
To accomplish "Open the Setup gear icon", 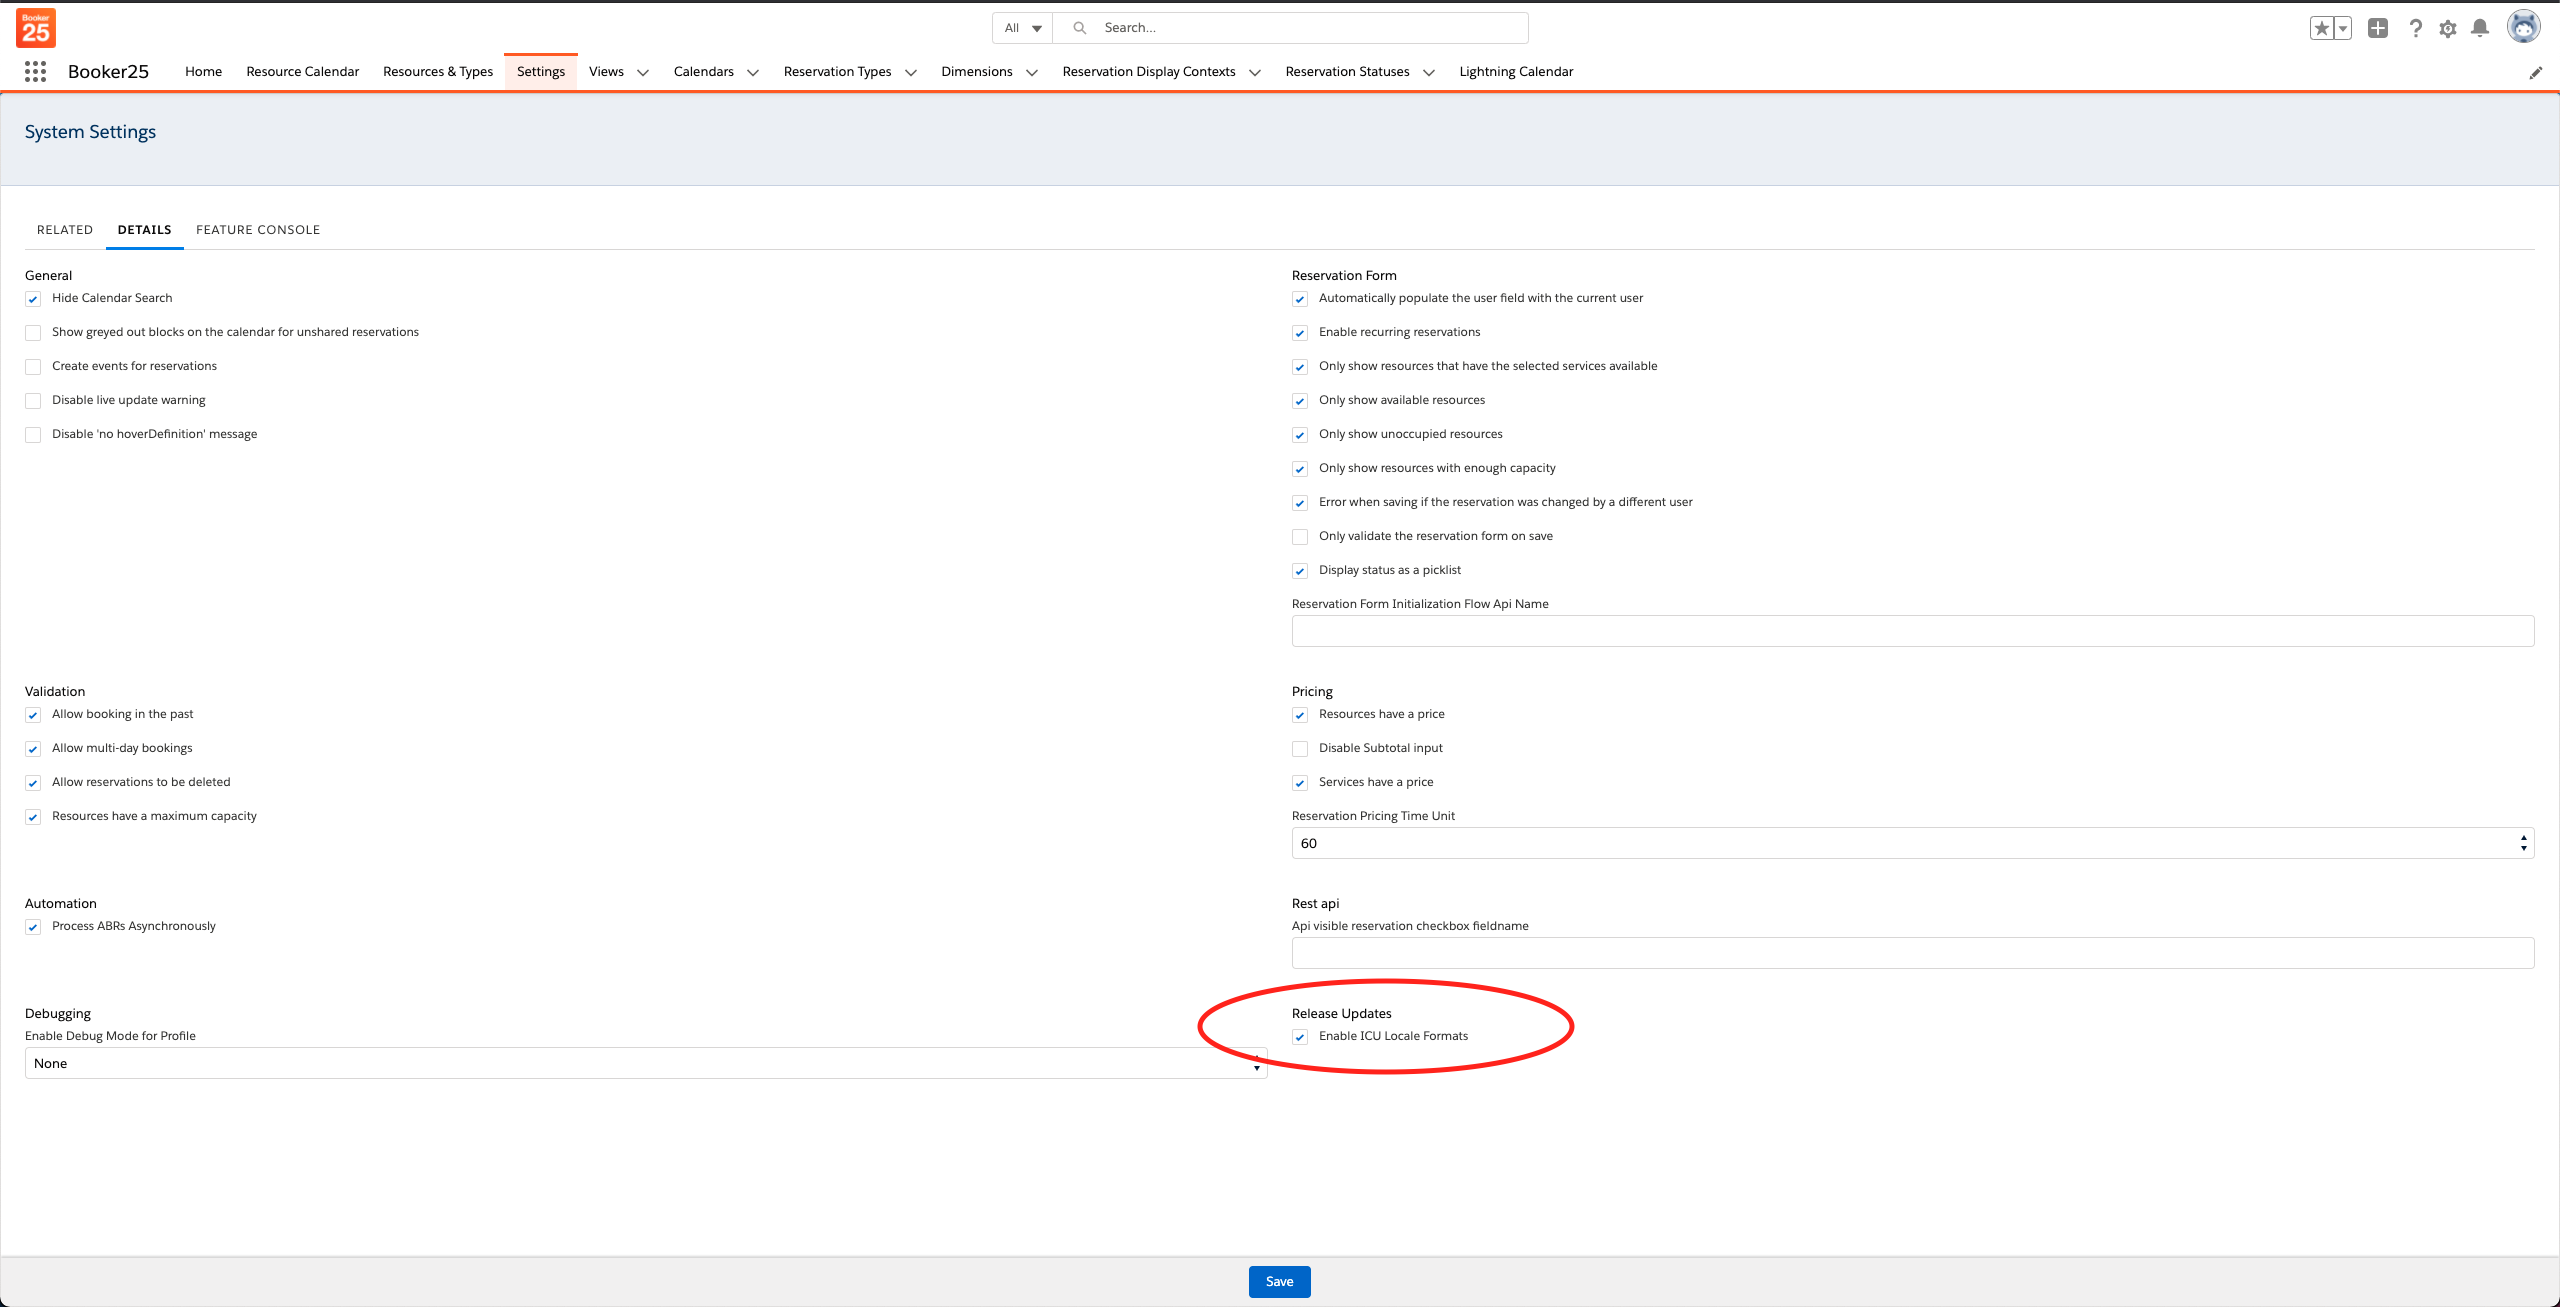I will 2447,28.
